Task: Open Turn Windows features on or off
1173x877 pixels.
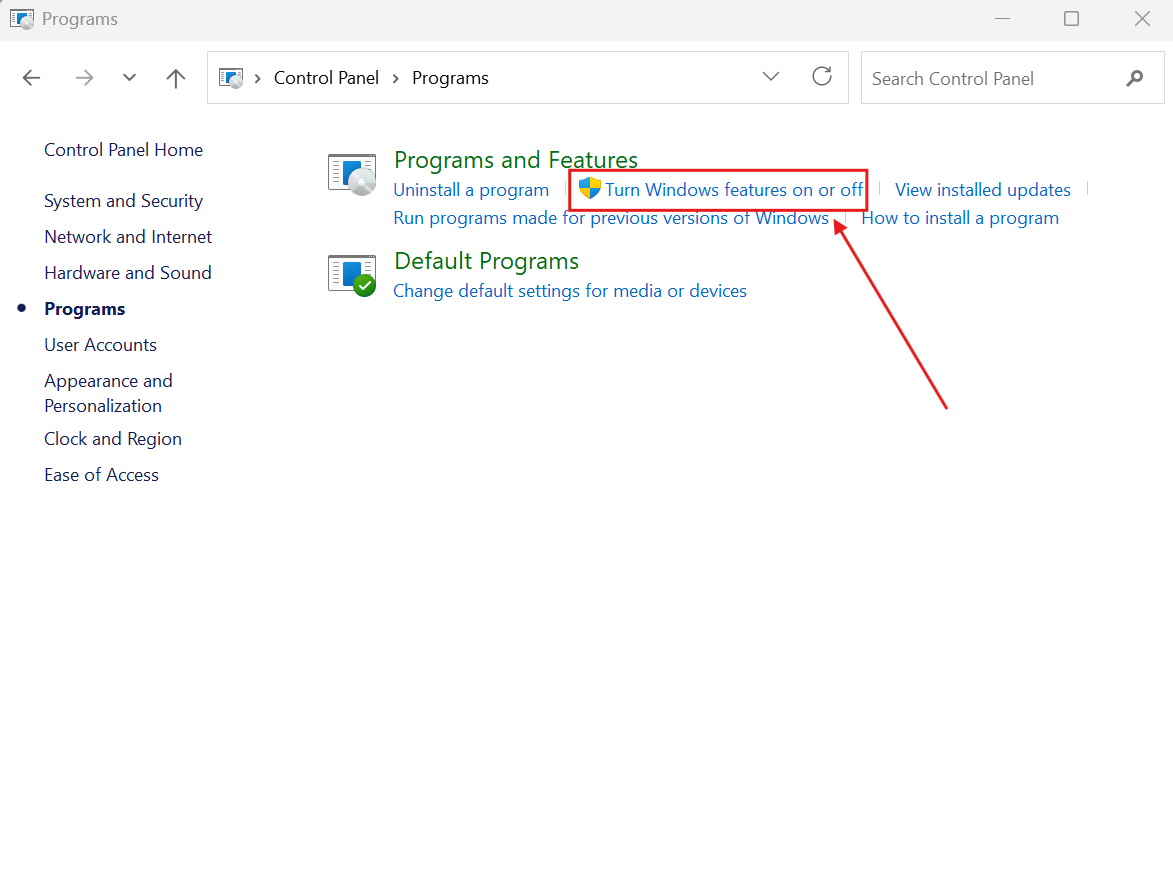Action: [734, 190]
